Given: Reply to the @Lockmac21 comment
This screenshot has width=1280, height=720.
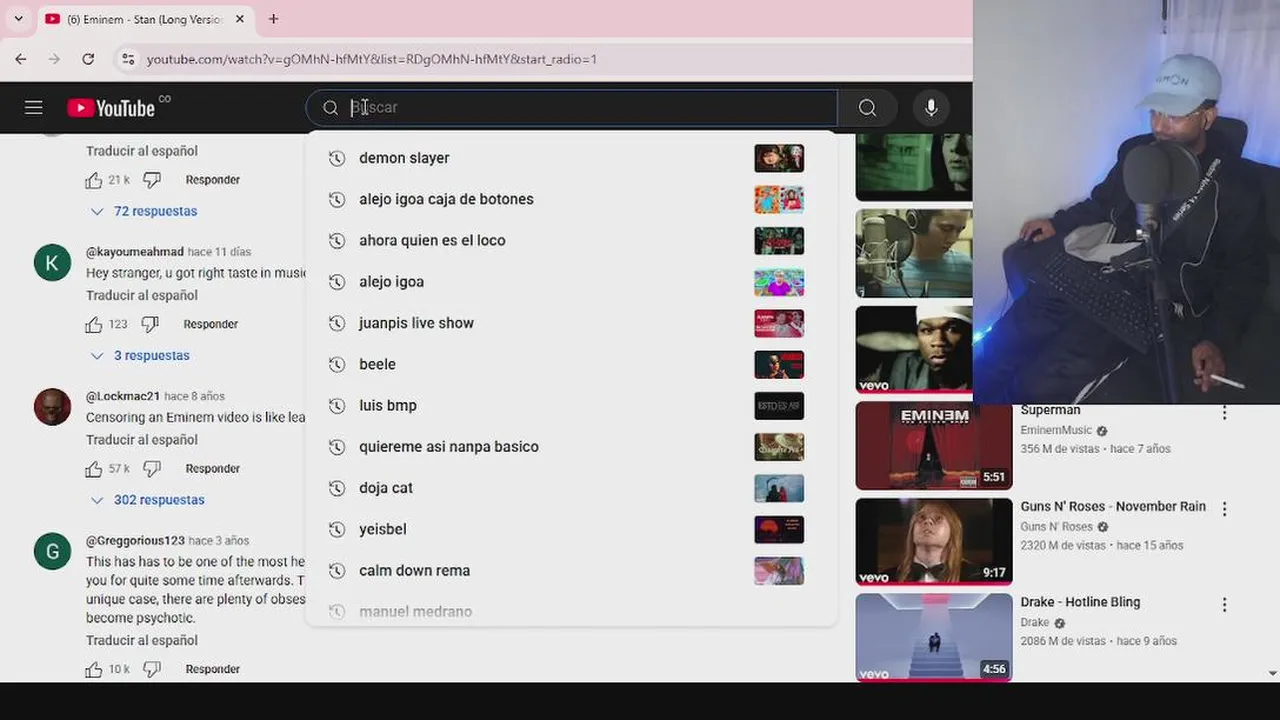Looking at the screenshot, I should pos(213,468).
